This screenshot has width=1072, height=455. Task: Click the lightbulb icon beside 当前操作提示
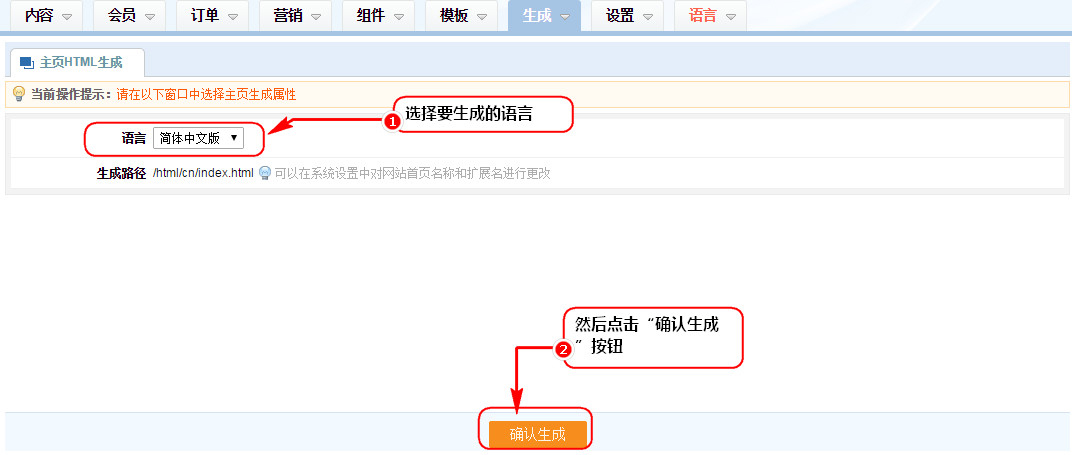coord(18,94)
